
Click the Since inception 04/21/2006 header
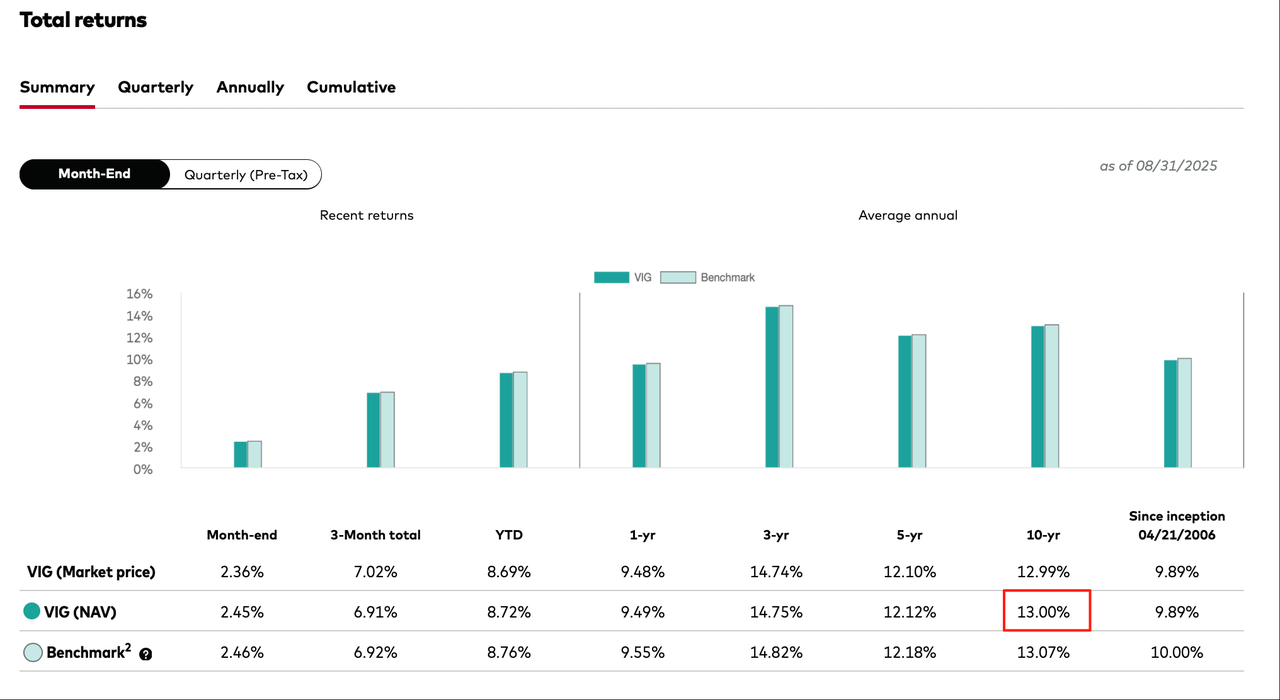pyautogui.click(x=1176, y=525)
